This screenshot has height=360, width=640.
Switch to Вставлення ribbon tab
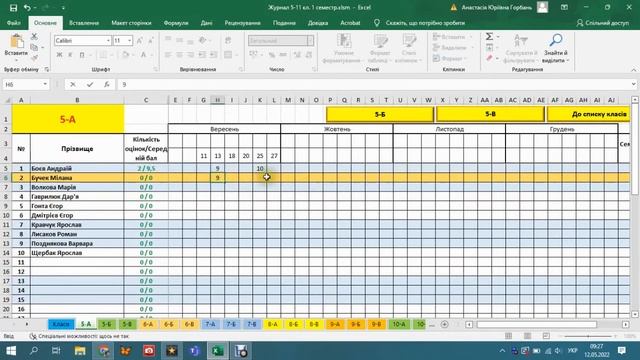[84, 23]
